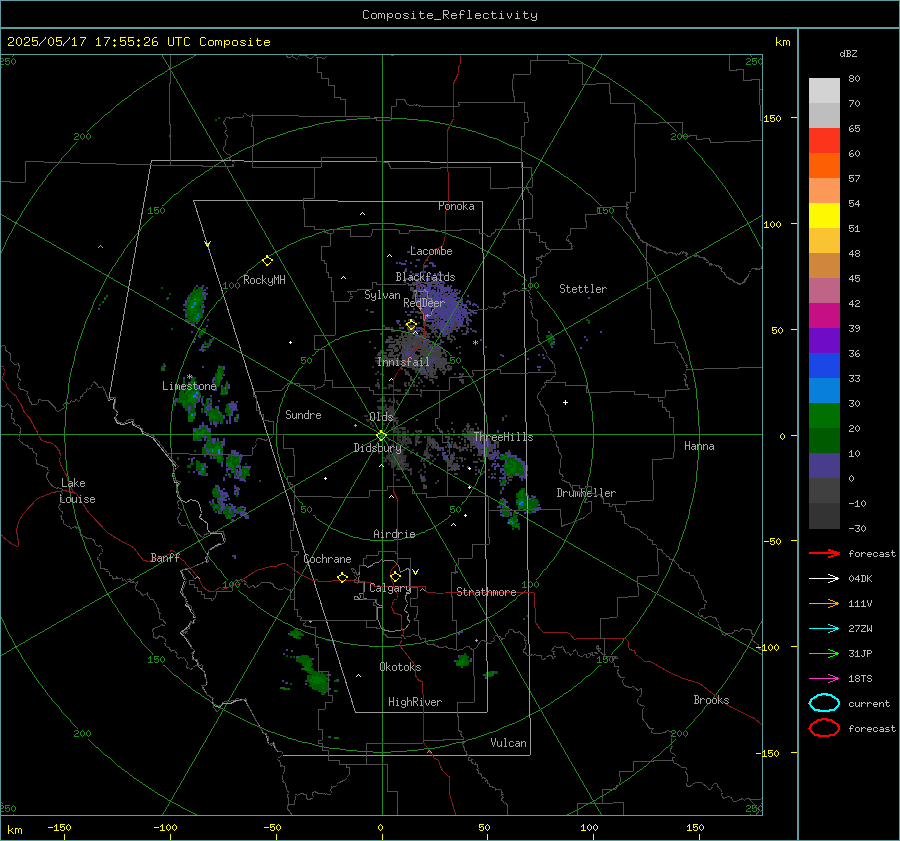Viewport: 900px width, 841px height.
Task: Click the HighRiver label
Action: (415, 702)
